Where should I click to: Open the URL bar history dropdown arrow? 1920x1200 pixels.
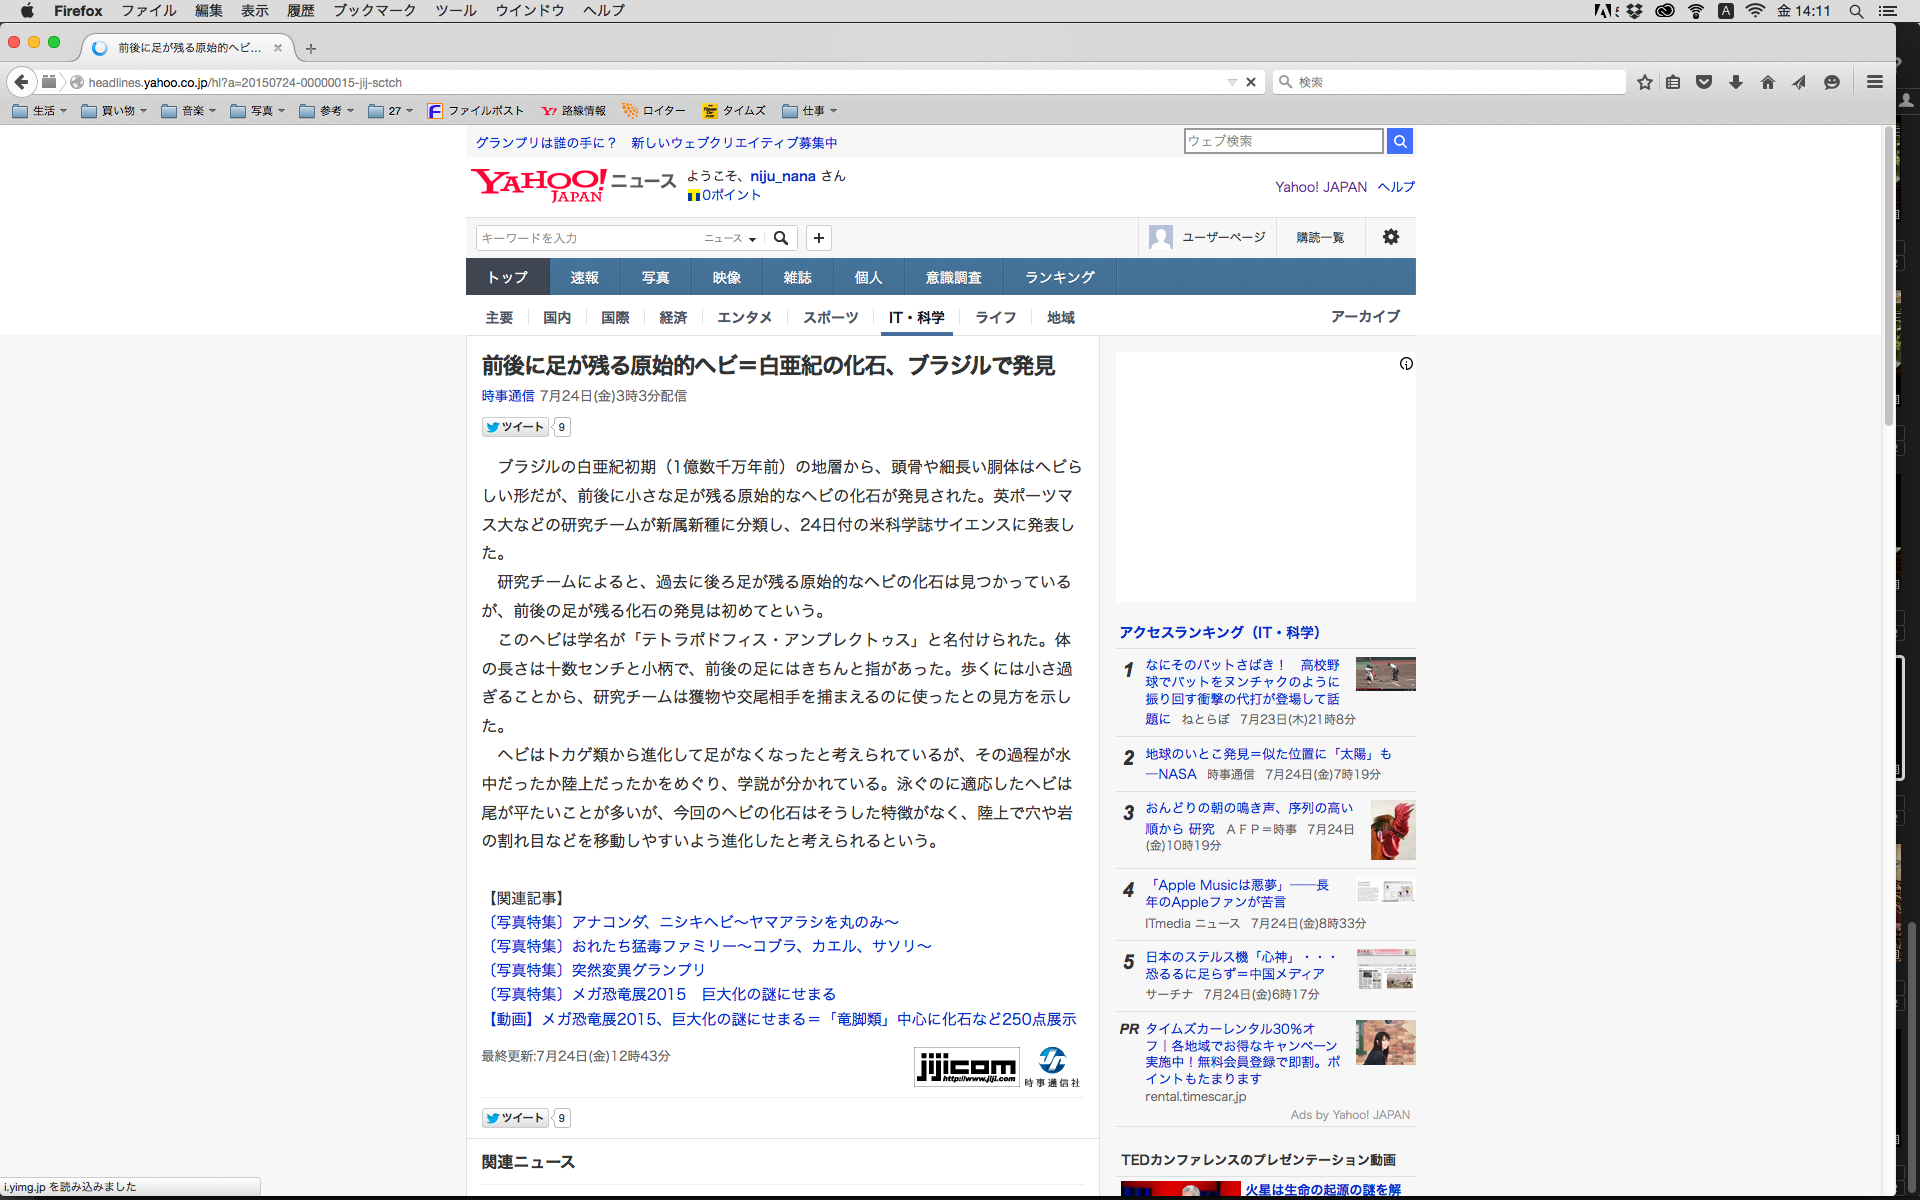[1232, 82]
